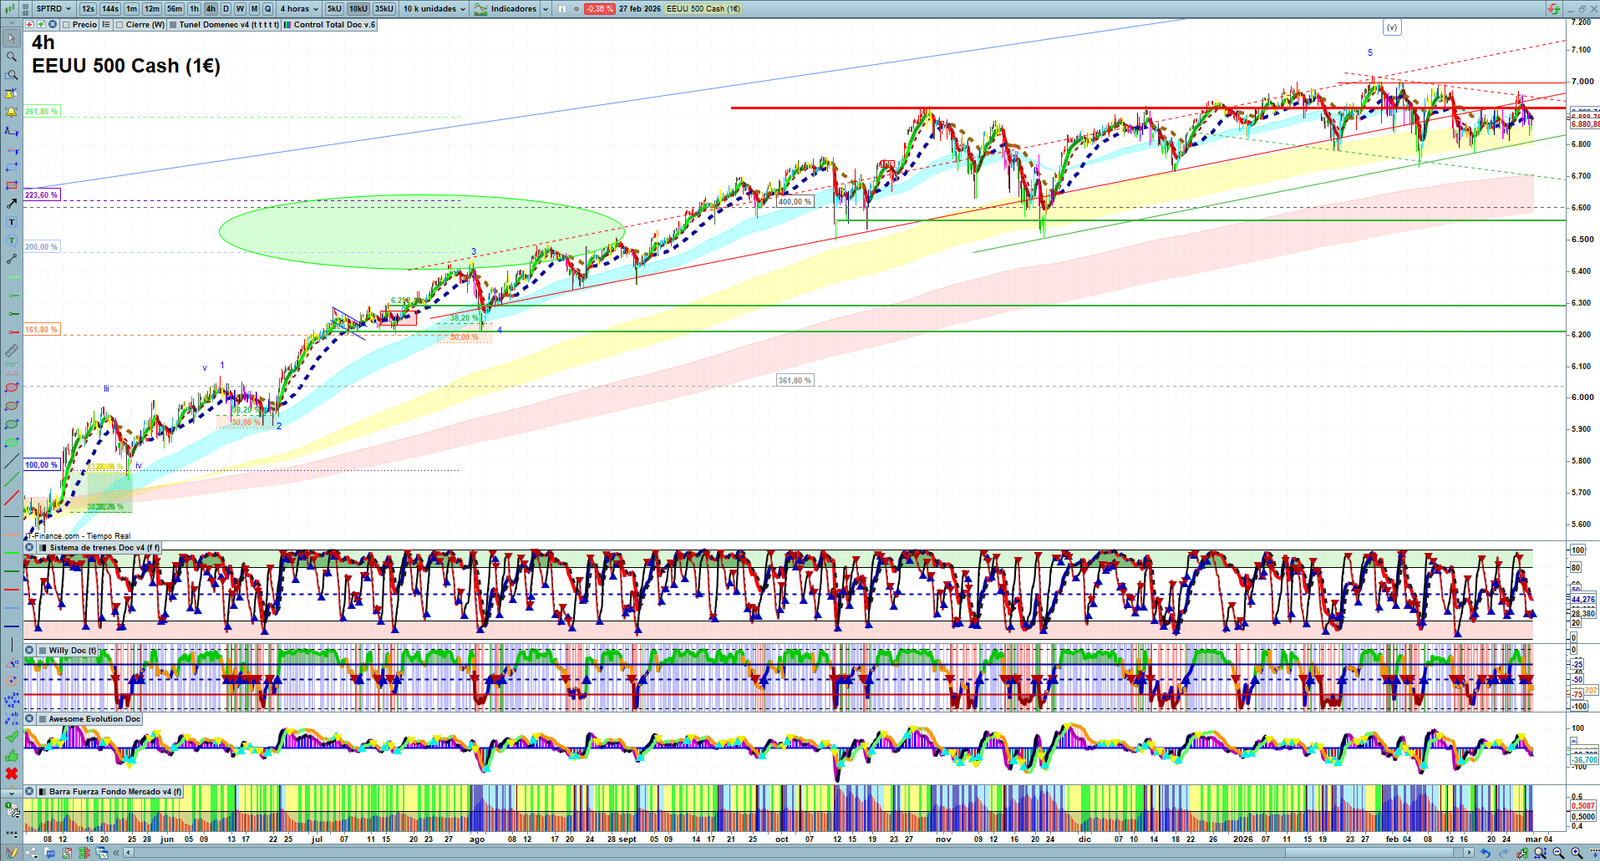Open the 10 k unidades dropdown
This screenshot has height=861, width=1600.
point(434,8)
